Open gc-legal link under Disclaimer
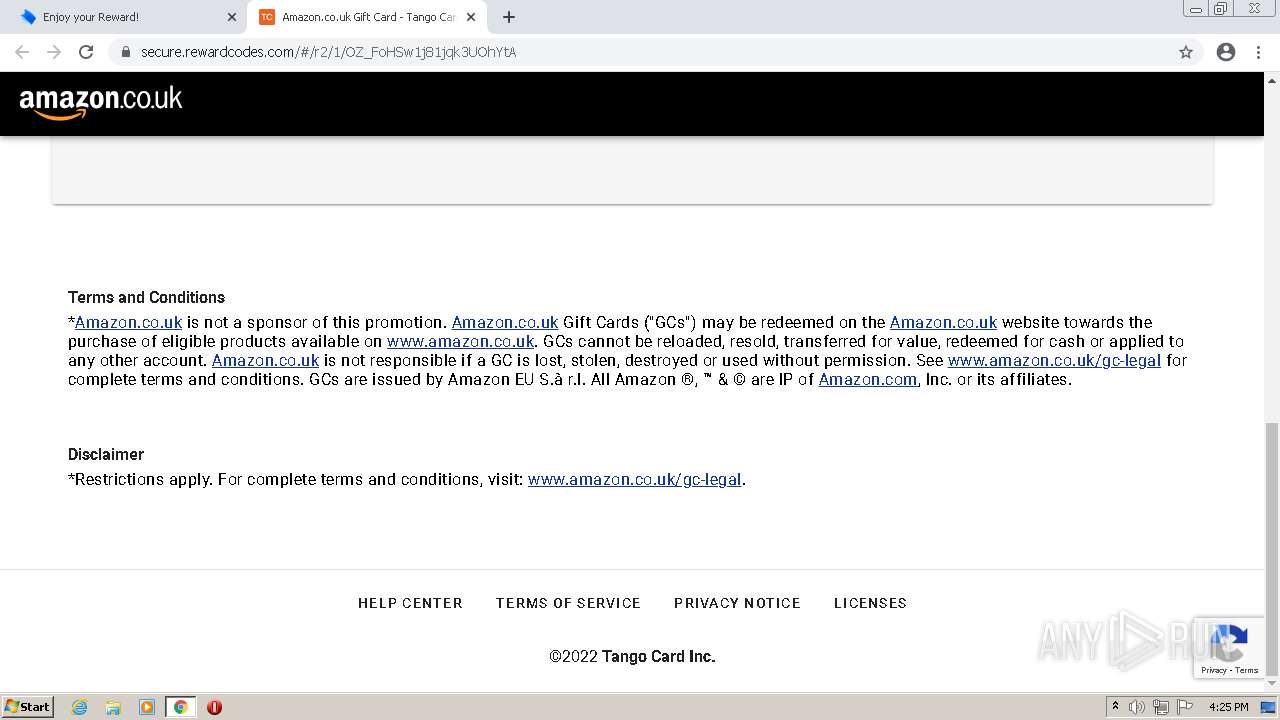 click(634, 479)
